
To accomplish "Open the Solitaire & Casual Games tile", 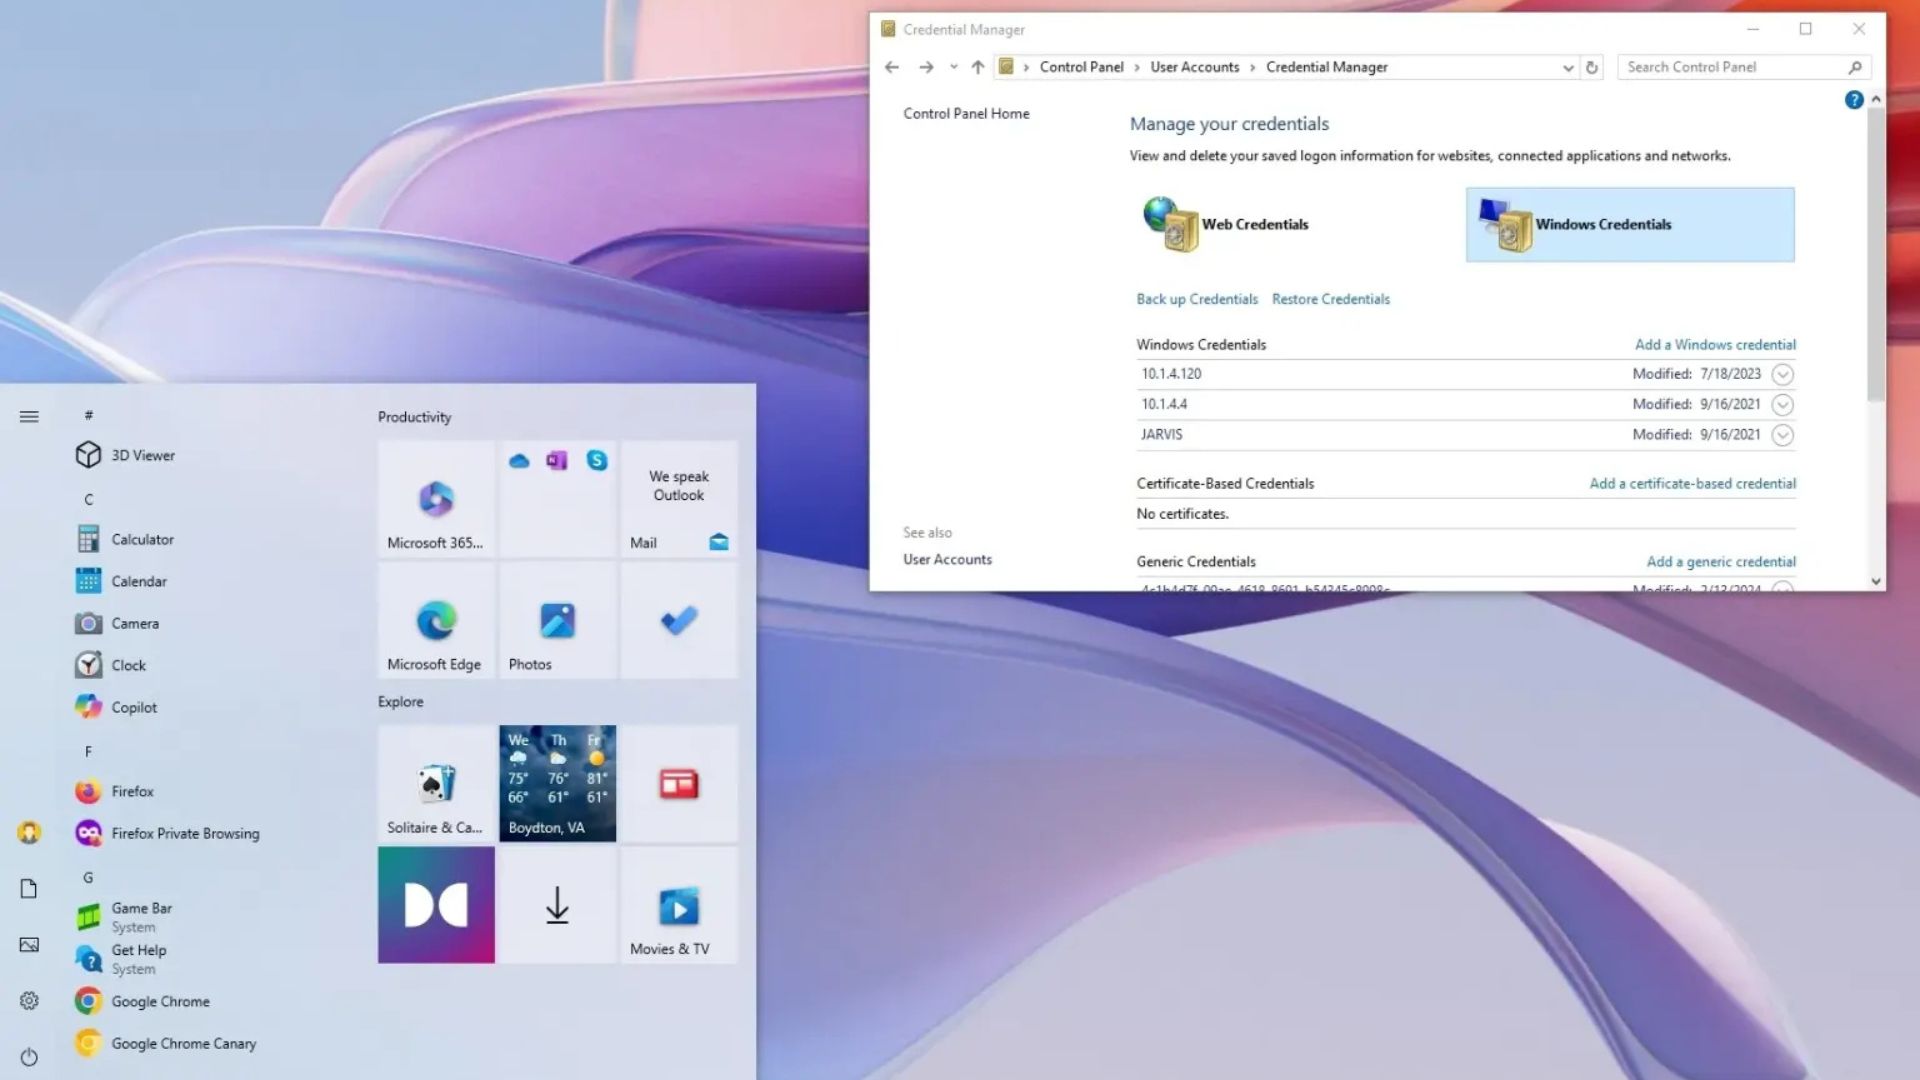I will 435,784.
